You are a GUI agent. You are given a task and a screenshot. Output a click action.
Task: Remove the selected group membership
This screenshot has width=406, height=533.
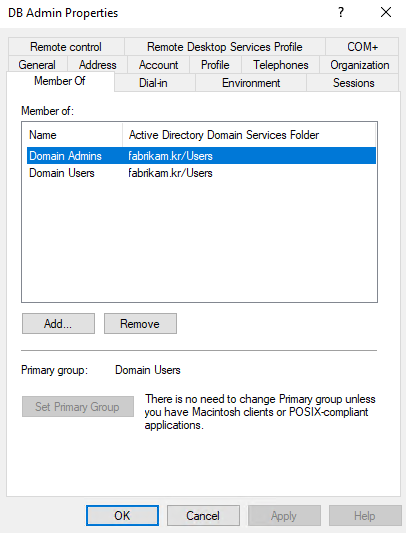pyautogui.click(x=140, y=323)
